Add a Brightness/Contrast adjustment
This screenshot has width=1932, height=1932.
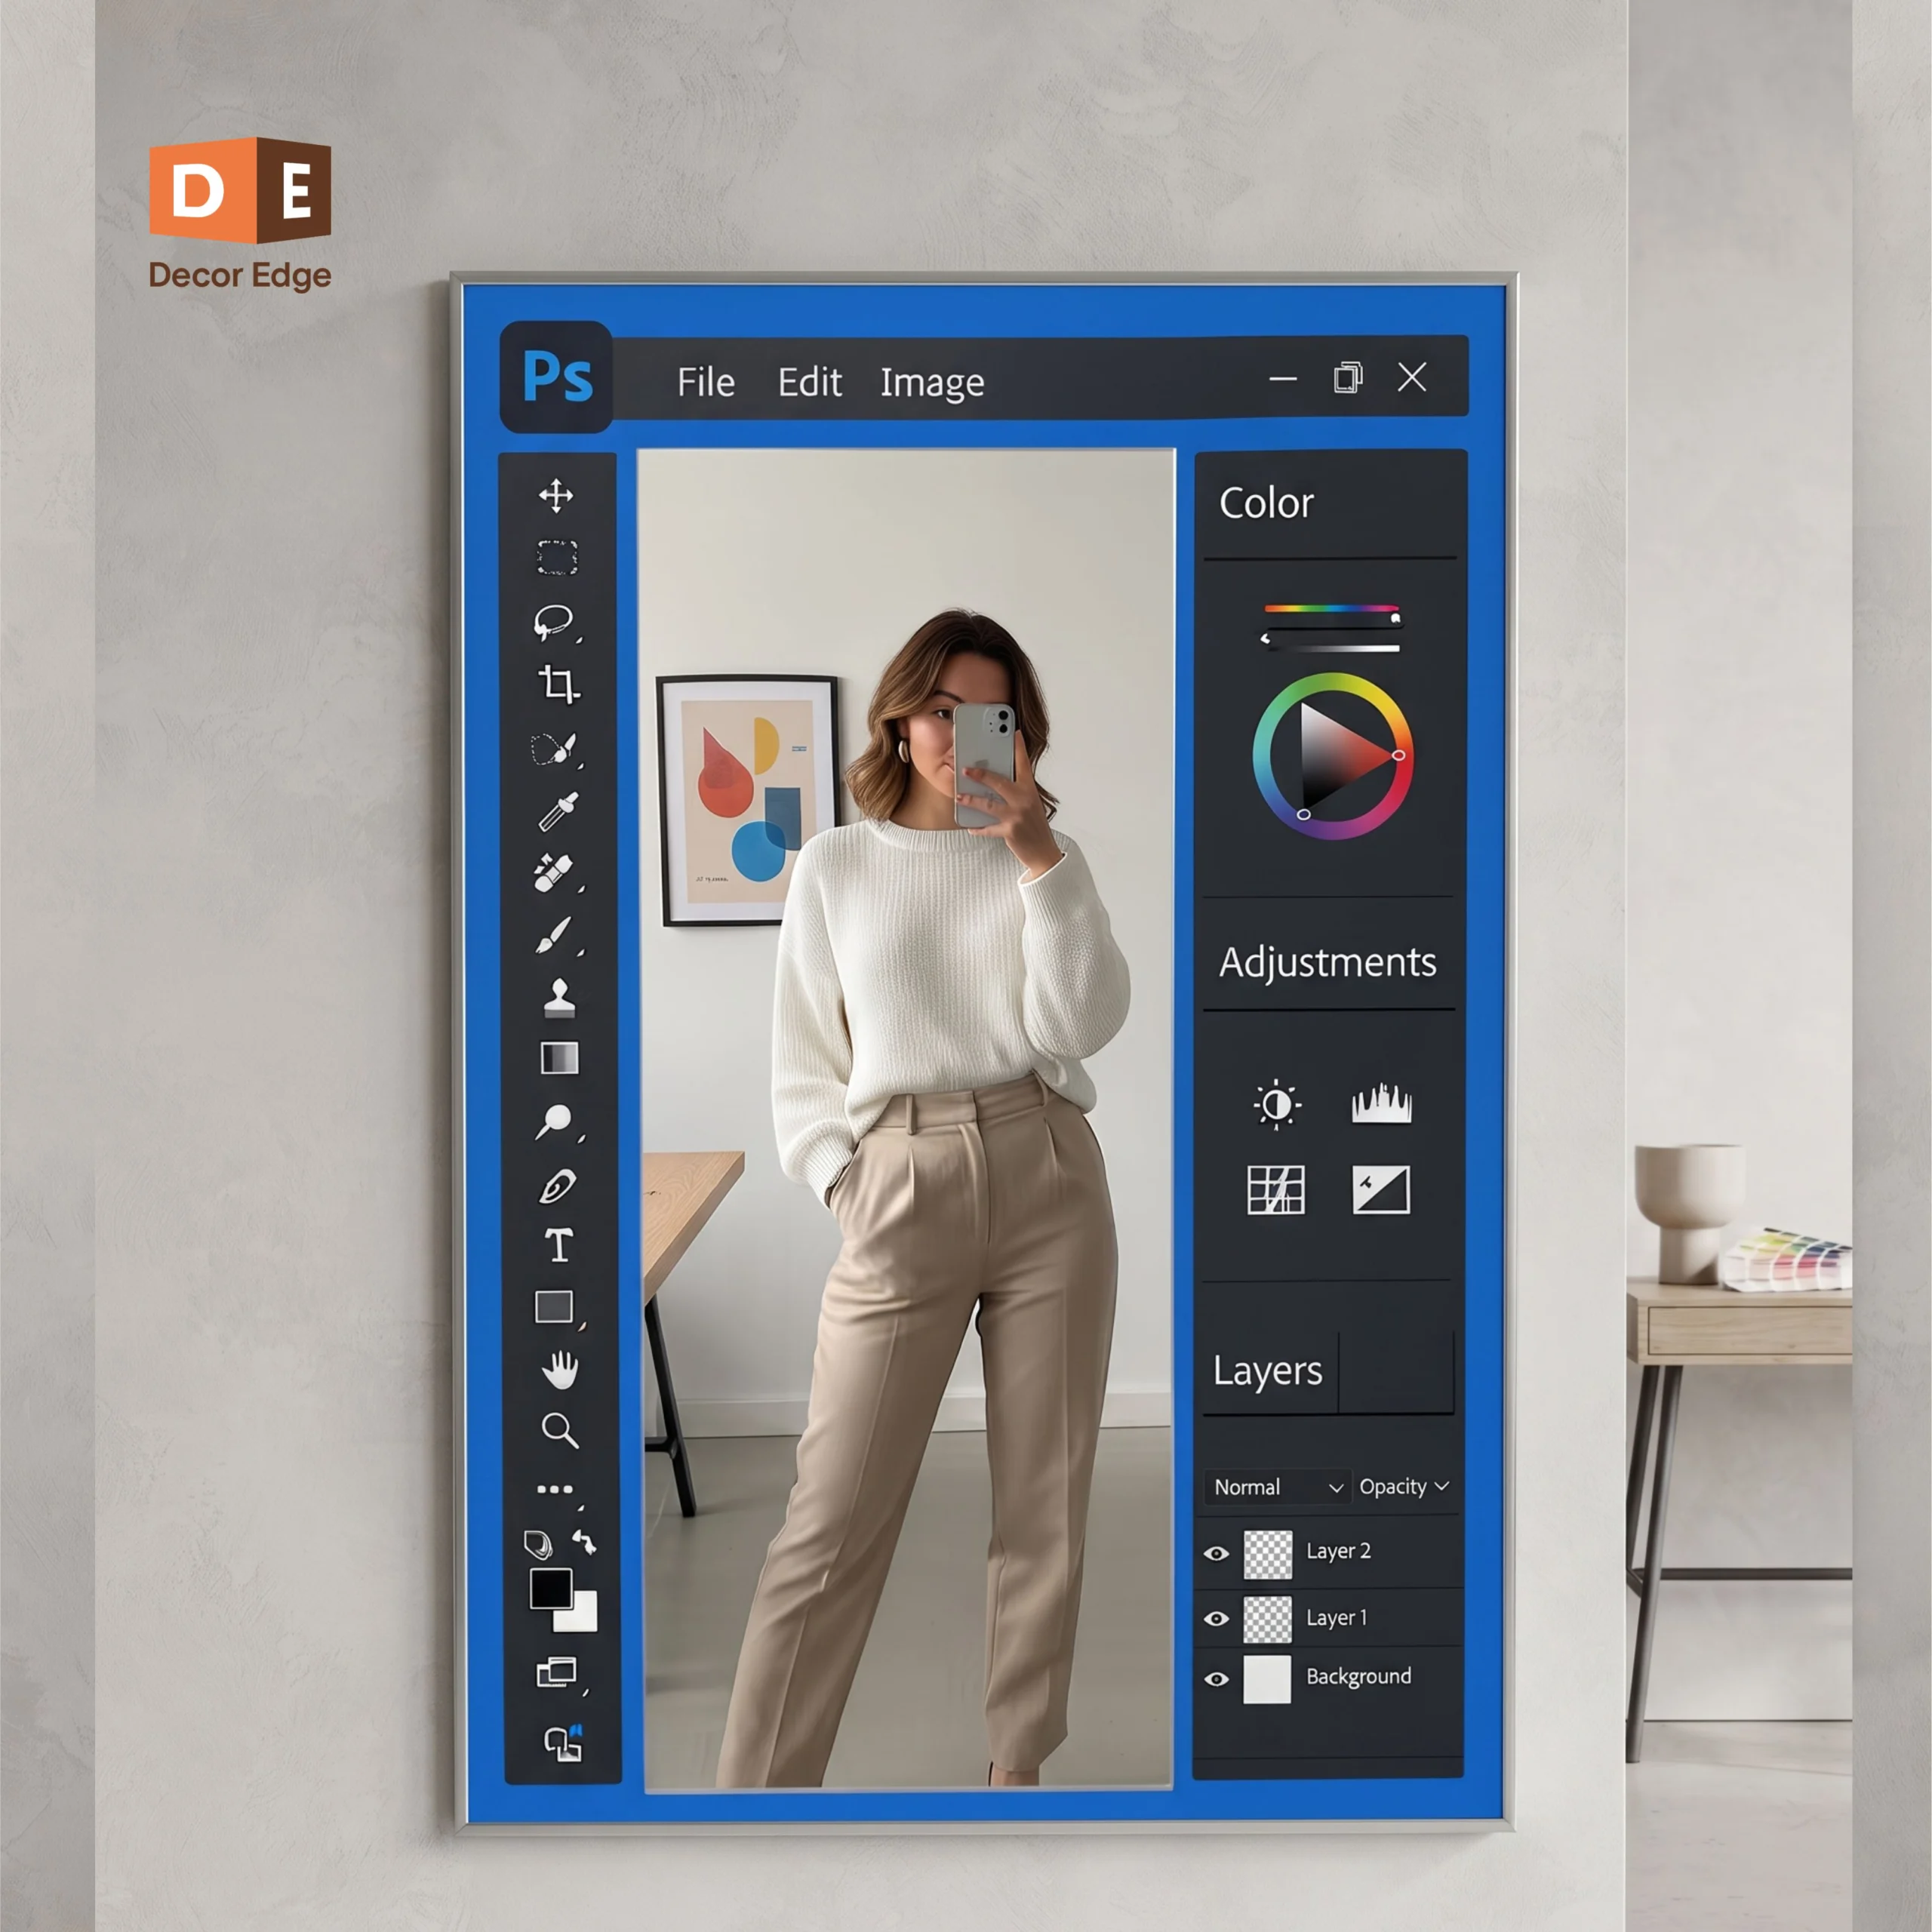click(1277, 1105)
